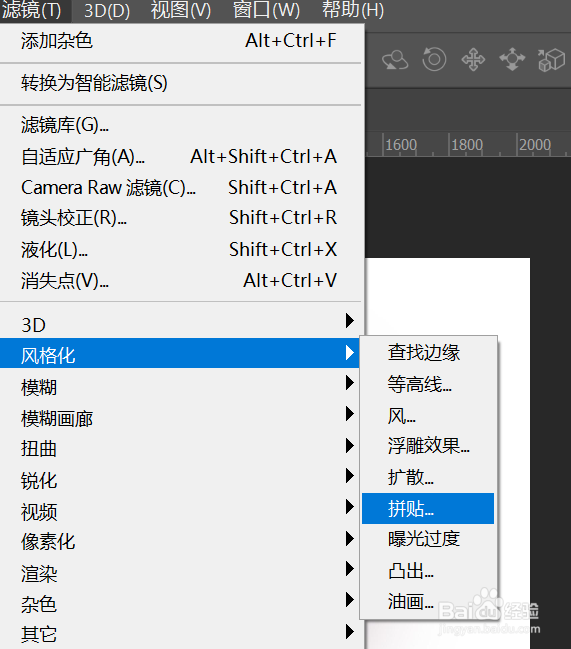The height and width of the screenshot is (649, 571).
Task: Select the 3D pan camera icon
Action: tap(473, 59)
